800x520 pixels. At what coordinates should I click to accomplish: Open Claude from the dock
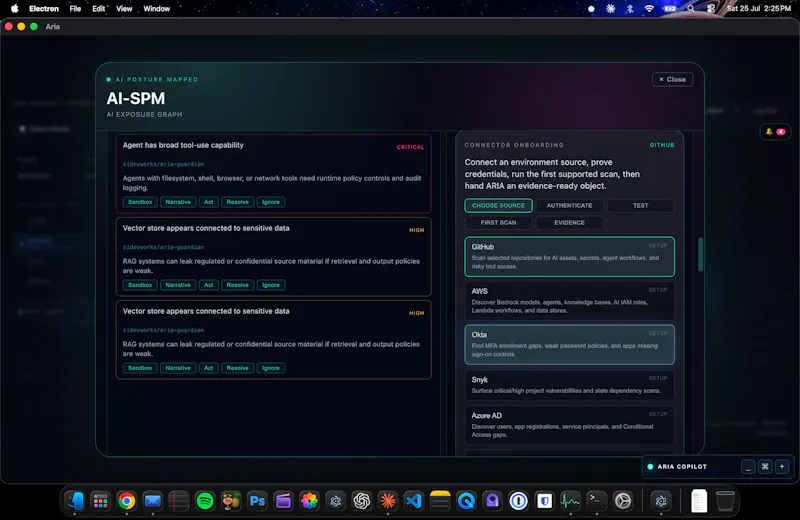(388, 501)
